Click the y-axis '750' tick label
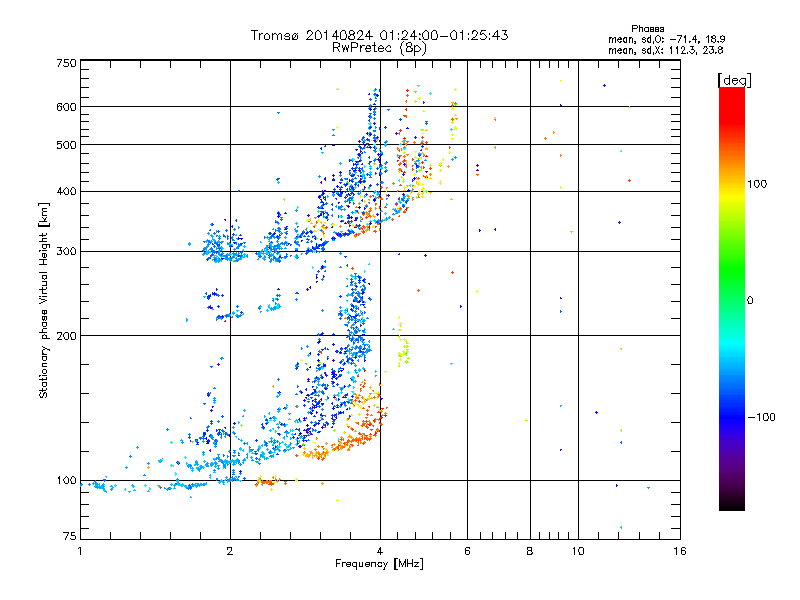 pos(66,63)
